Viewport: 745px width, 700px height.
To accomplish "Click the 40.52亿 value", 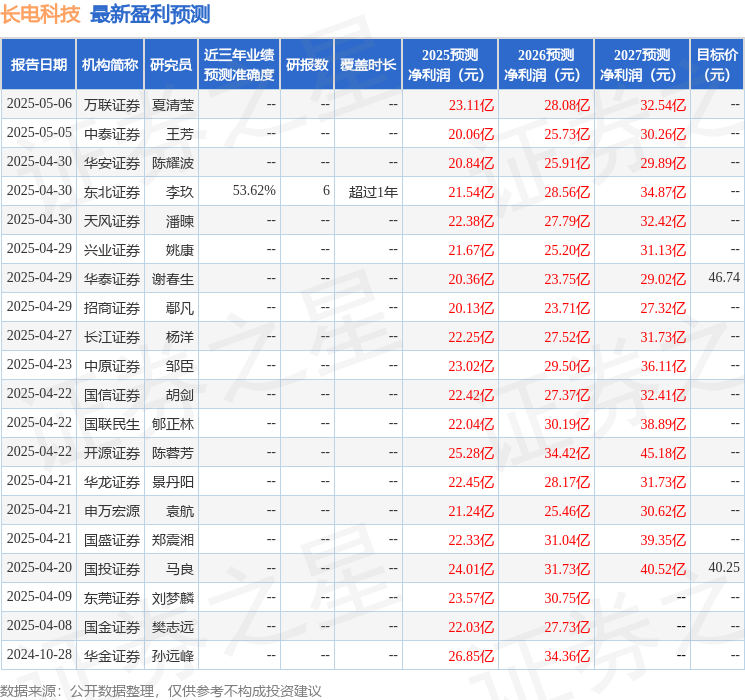I will 663,568.
